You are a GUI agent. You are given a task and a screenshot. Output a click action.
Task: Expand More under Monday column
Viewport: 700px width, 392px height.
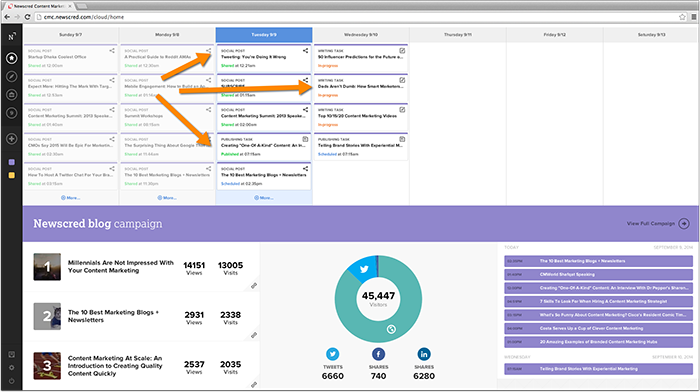tap(167, 197)
